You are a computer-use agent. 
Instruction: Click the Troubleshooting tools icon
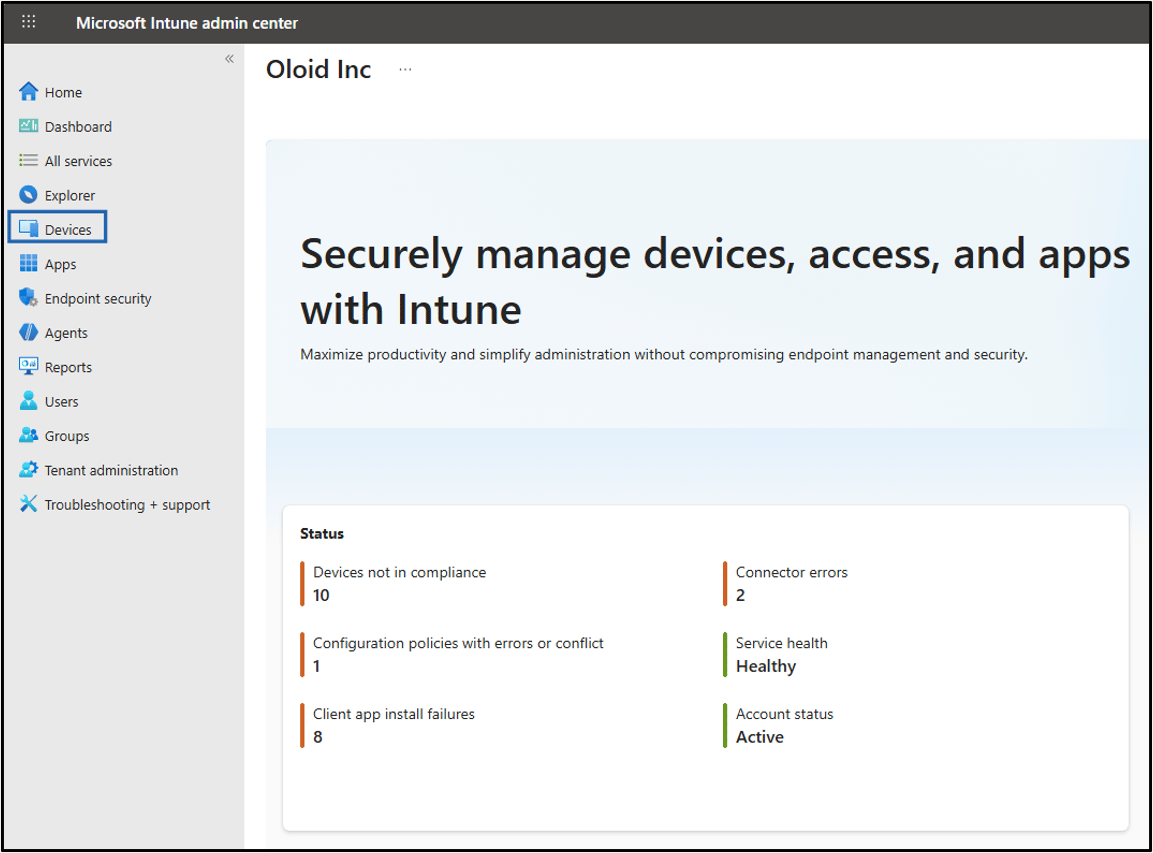click(x=28, y=504)
